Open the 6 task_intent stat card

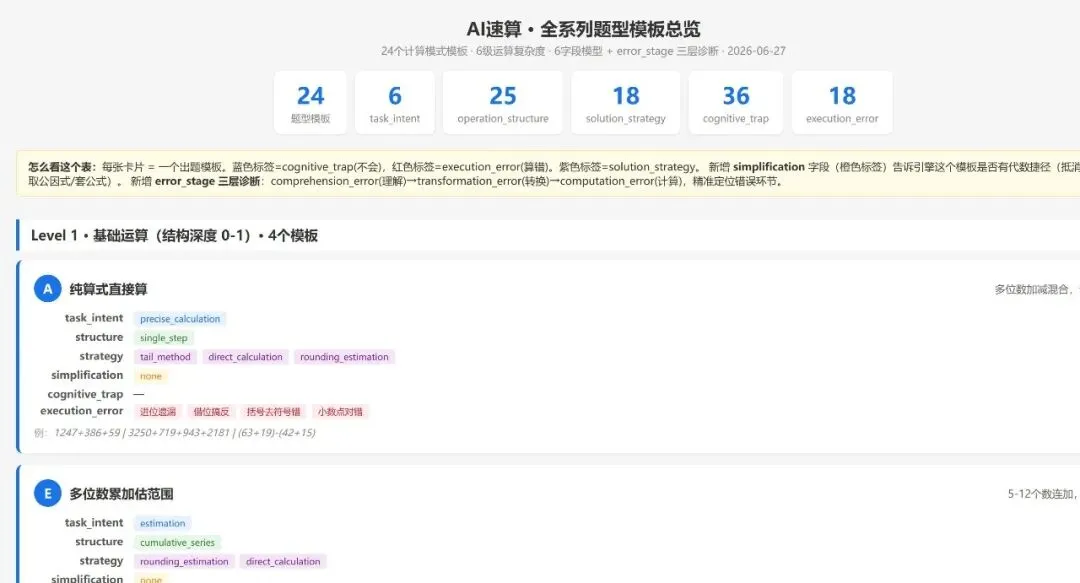395,103
